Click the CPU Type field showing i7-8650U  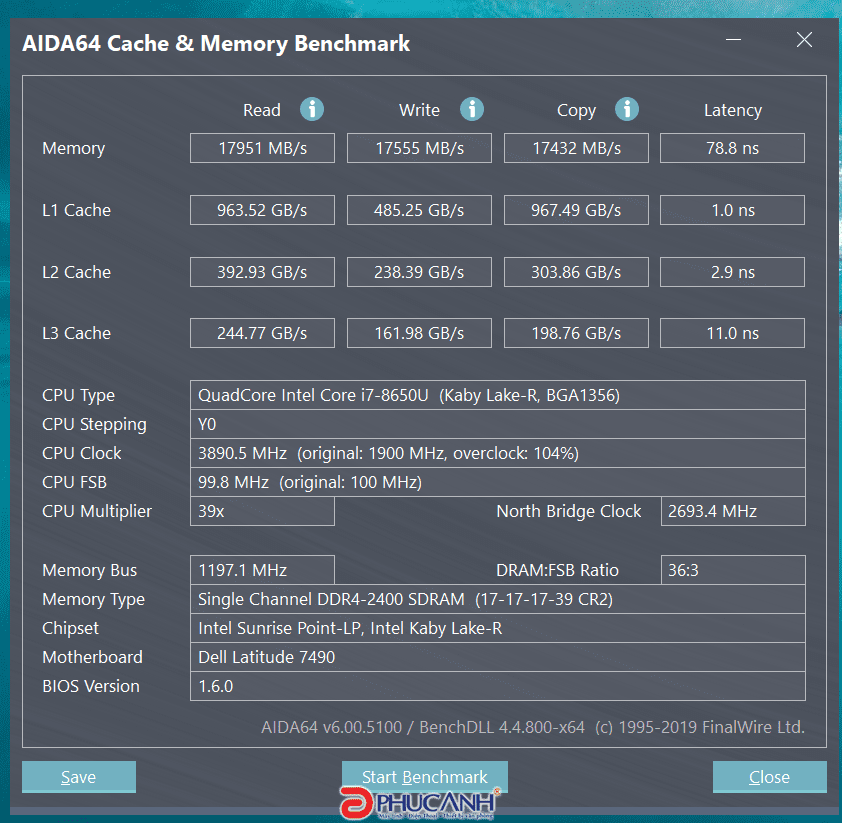point(498,395)
